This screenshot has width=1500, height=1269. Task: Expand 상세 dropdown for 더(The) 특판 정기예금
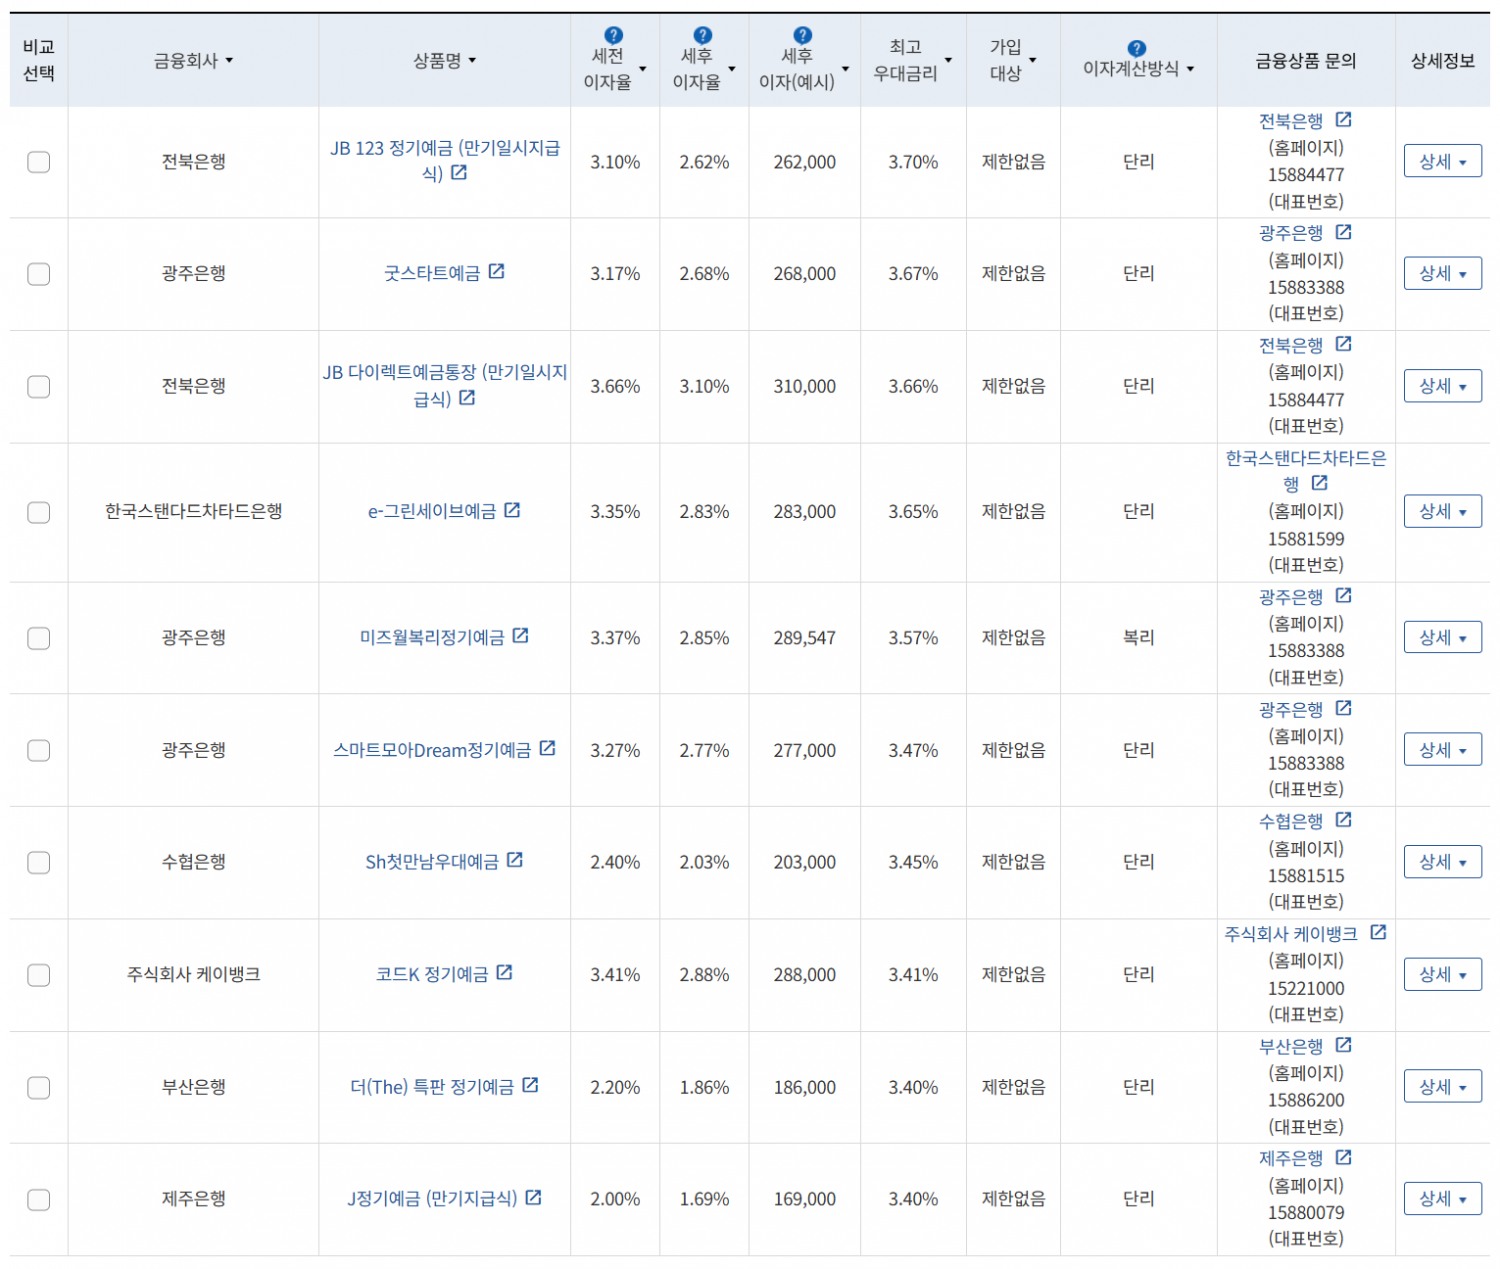click(x=1443, y=1086)
